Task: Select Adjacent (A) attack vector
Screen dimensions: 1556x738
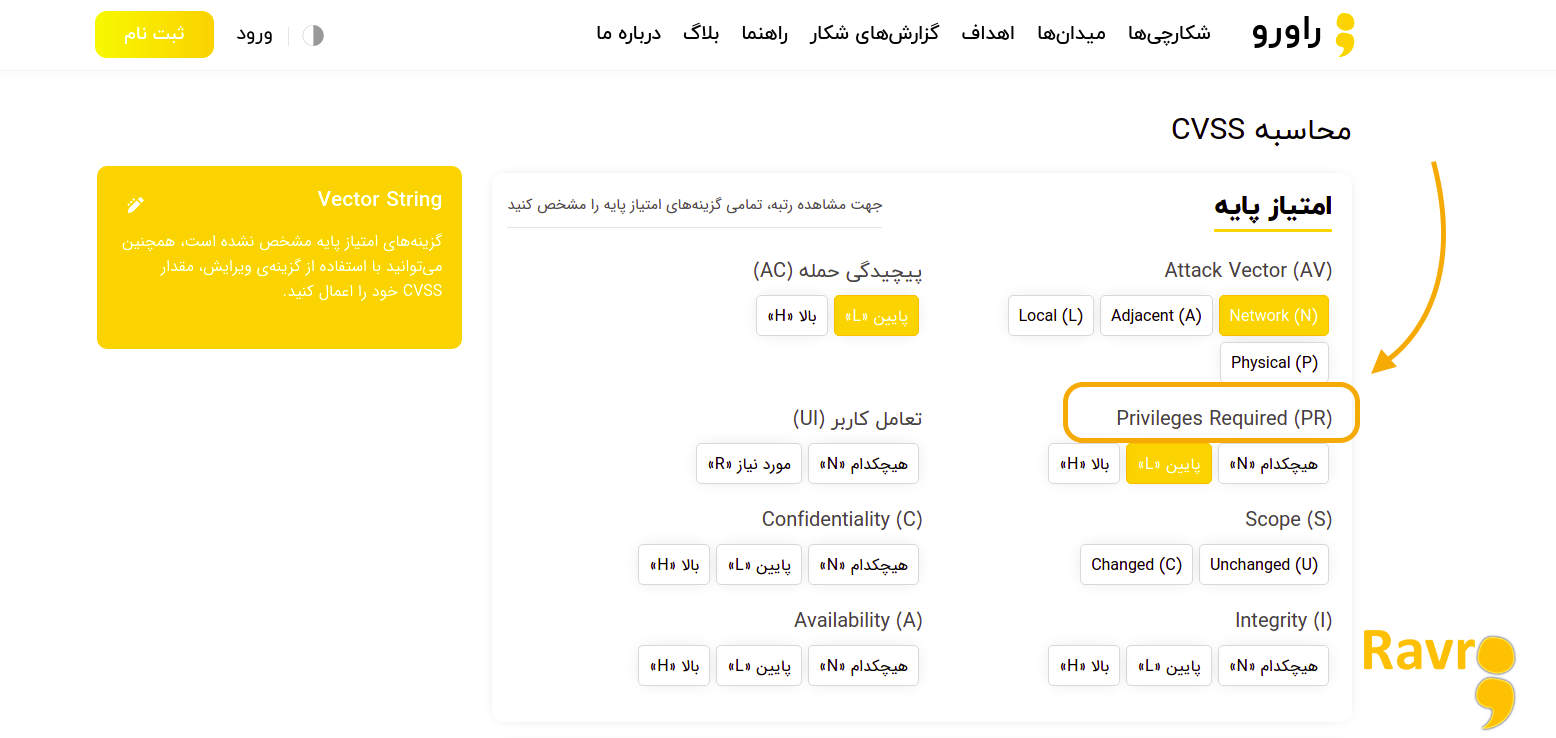Action: click(1156, 316)
